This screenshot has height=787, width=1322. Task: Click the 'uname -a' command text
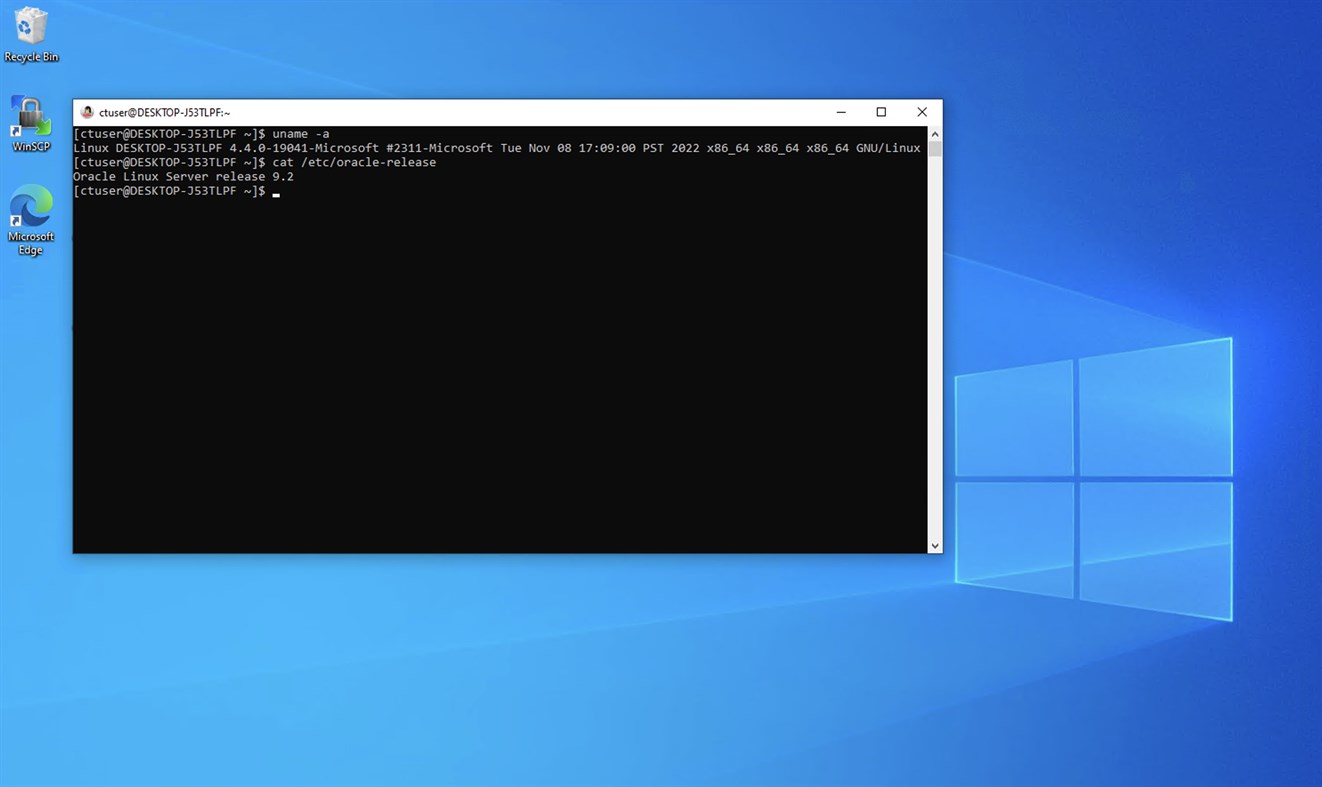click(x=301, y=134)
